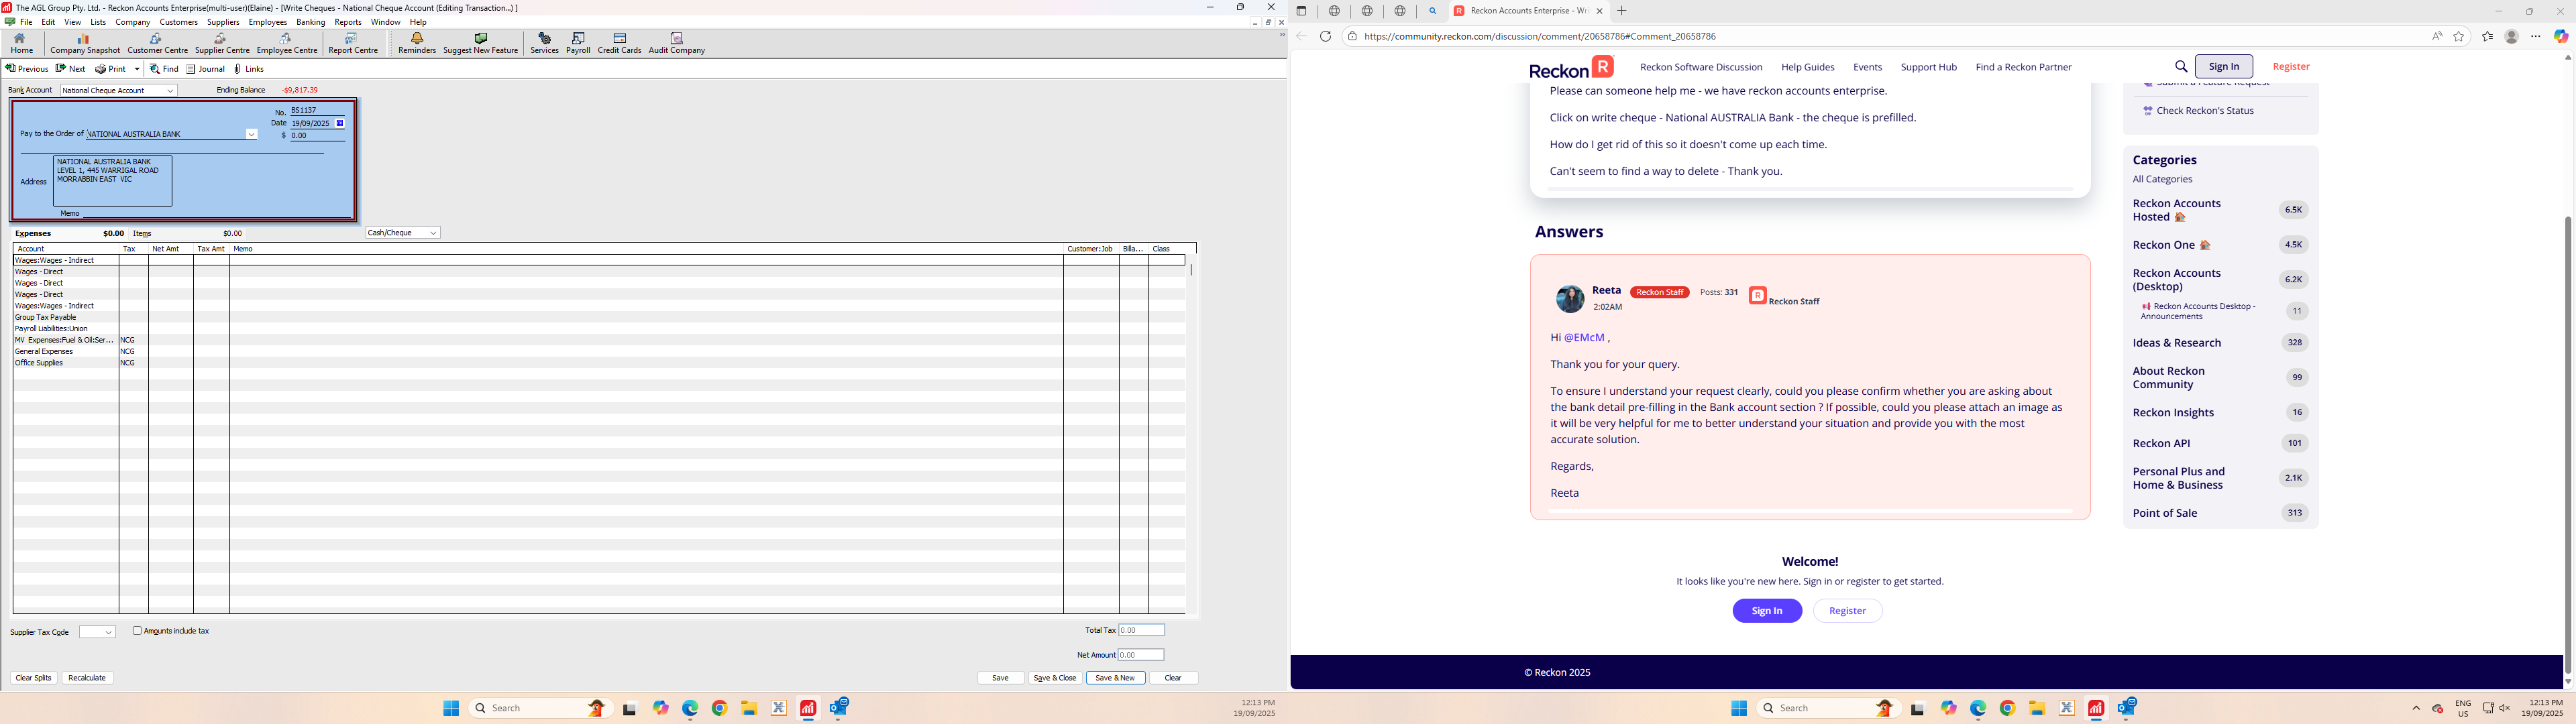Open the Company Snapshot toolbar icon
Image resolution: width=2576 pixels, height=724 pixels.
[x=85, y=44]
